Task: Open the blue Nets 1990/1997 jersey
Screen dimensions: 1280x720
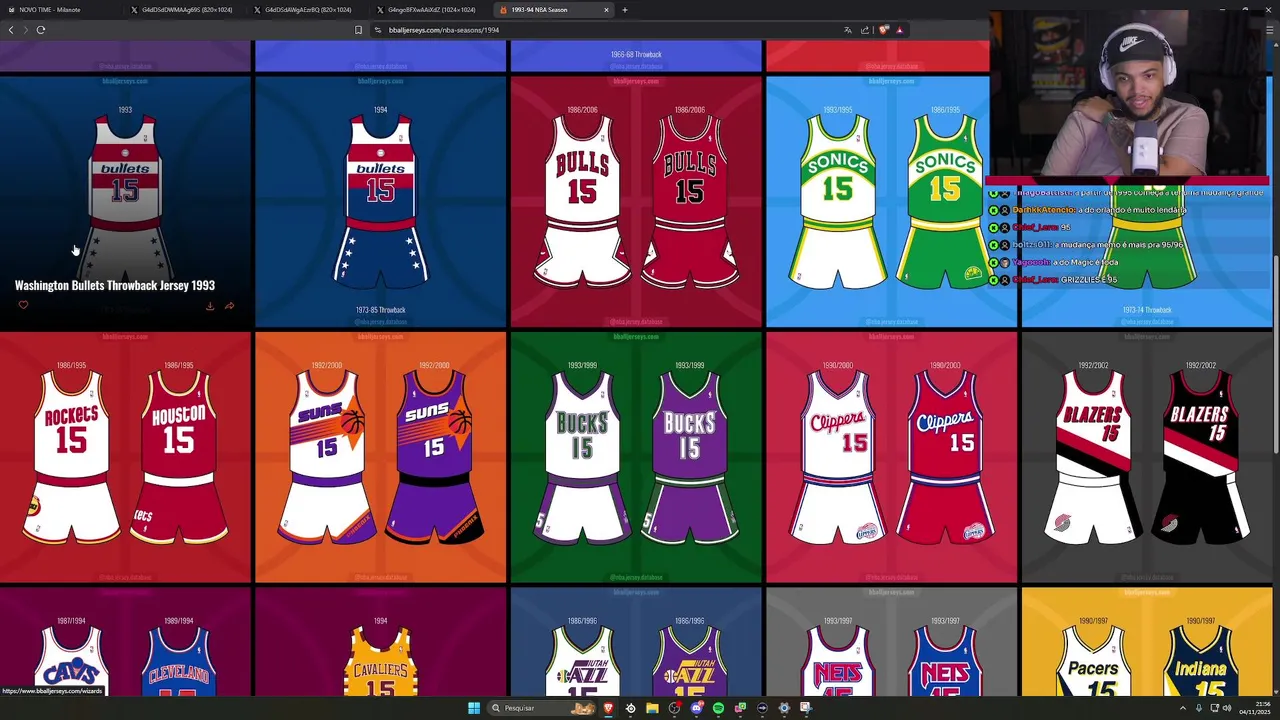Action: (946, 660)
